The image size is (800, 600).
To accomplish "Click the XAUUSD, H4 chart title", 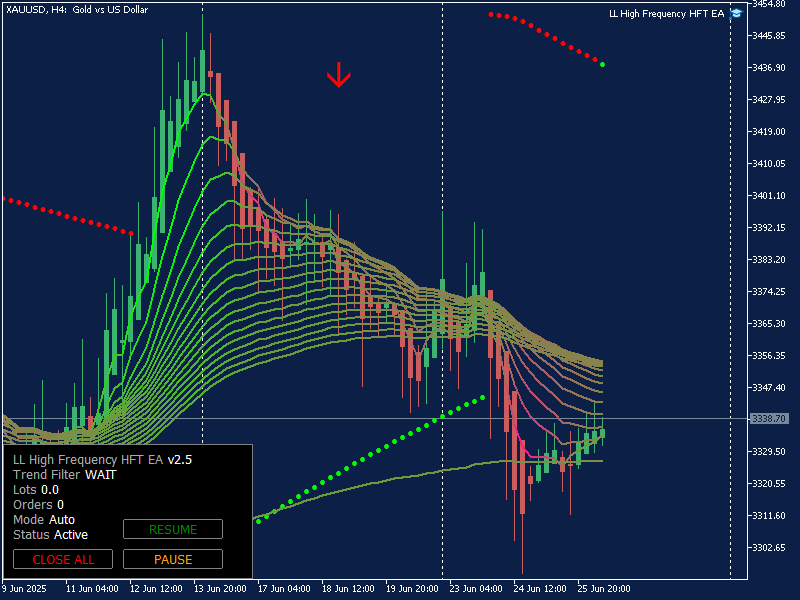I will click(77, 10).
